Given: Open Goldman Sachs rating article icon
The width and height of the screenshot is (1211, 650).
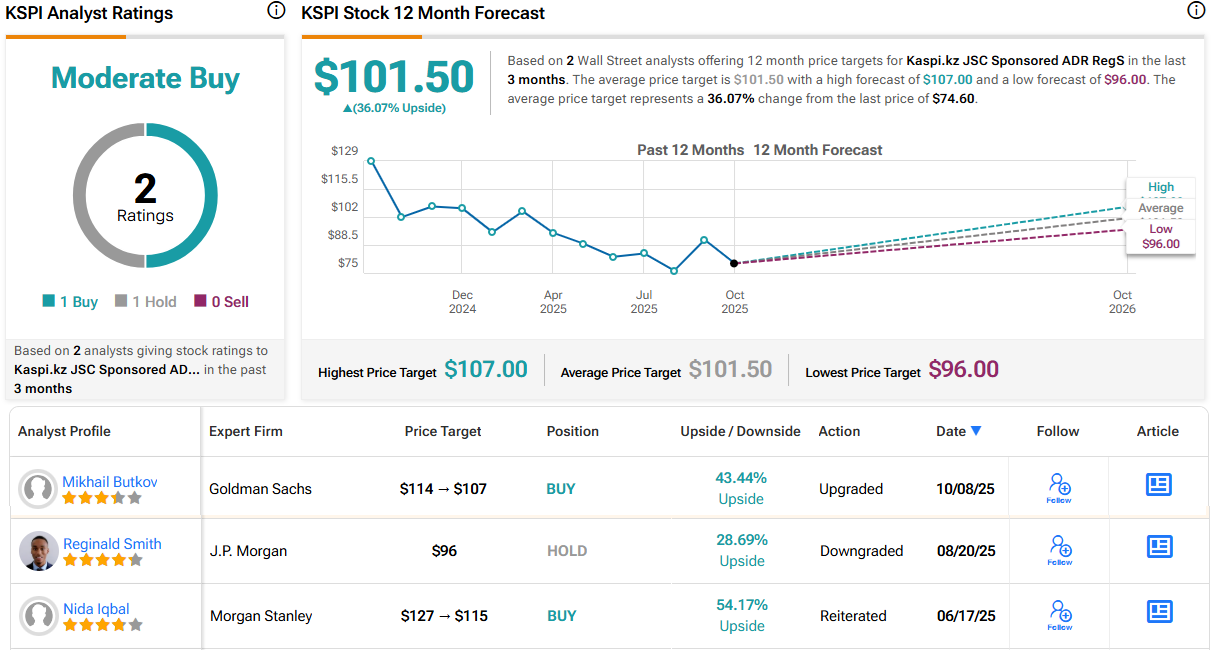Looking at the screenshot, I should pos(1158,485).
